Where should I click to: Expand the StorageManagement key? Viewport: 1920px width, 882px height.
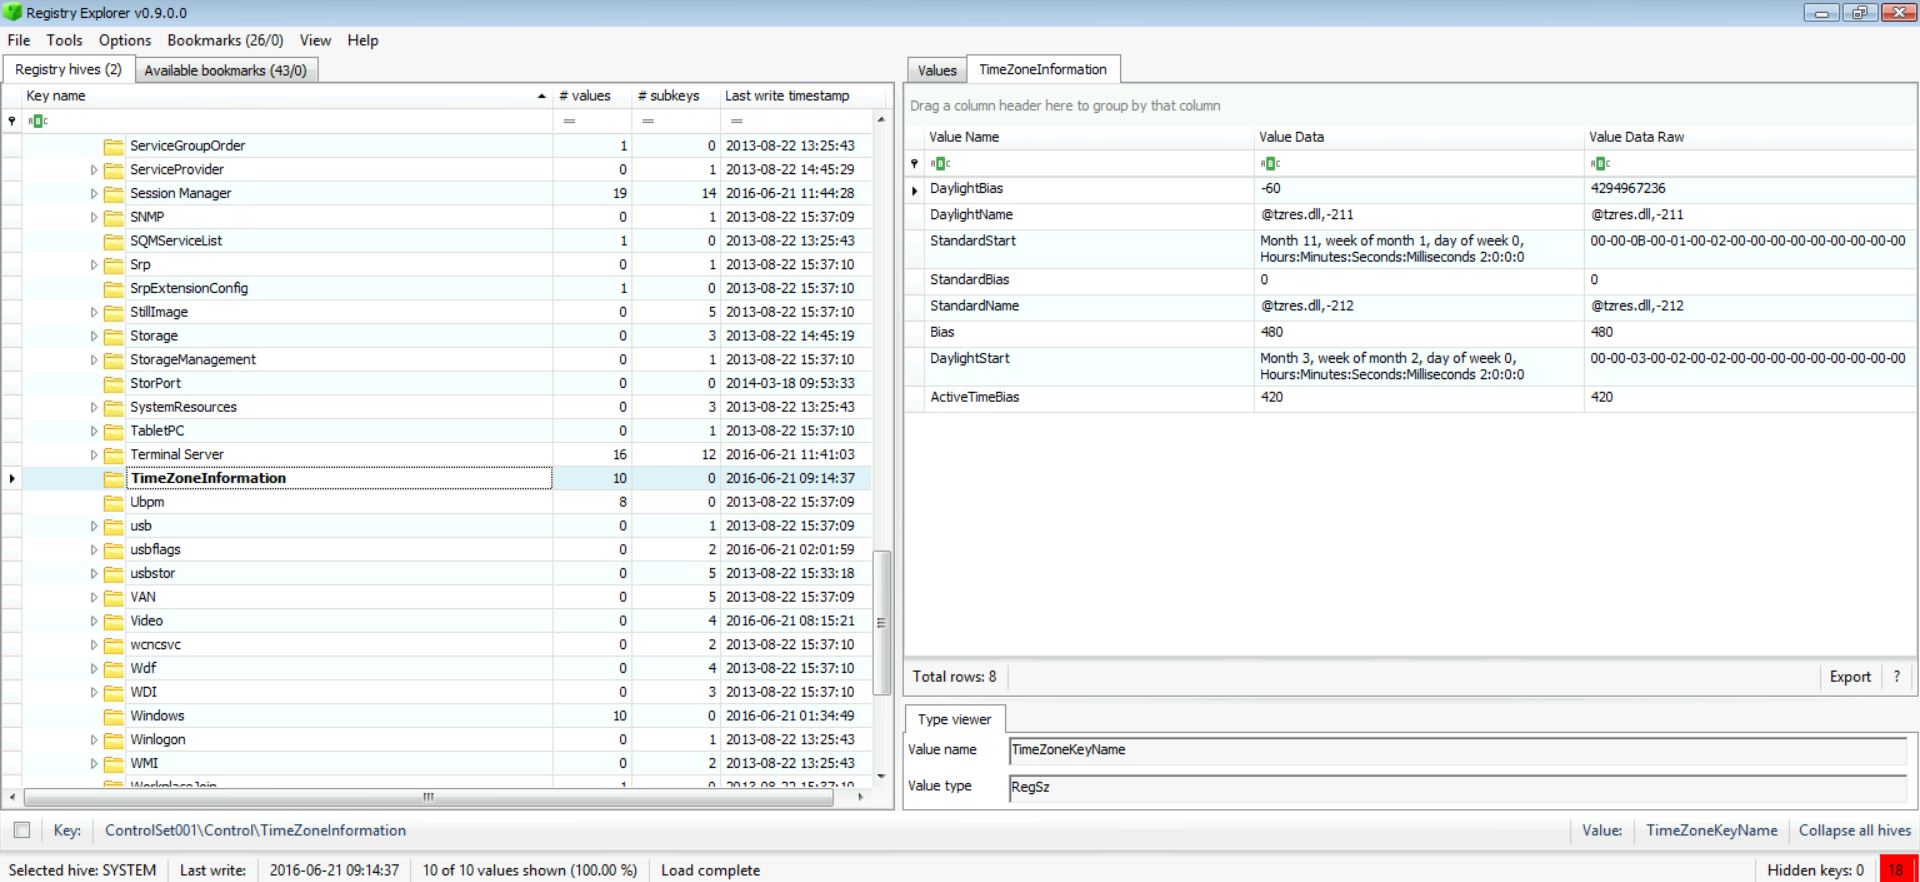[x=94, y=360]
